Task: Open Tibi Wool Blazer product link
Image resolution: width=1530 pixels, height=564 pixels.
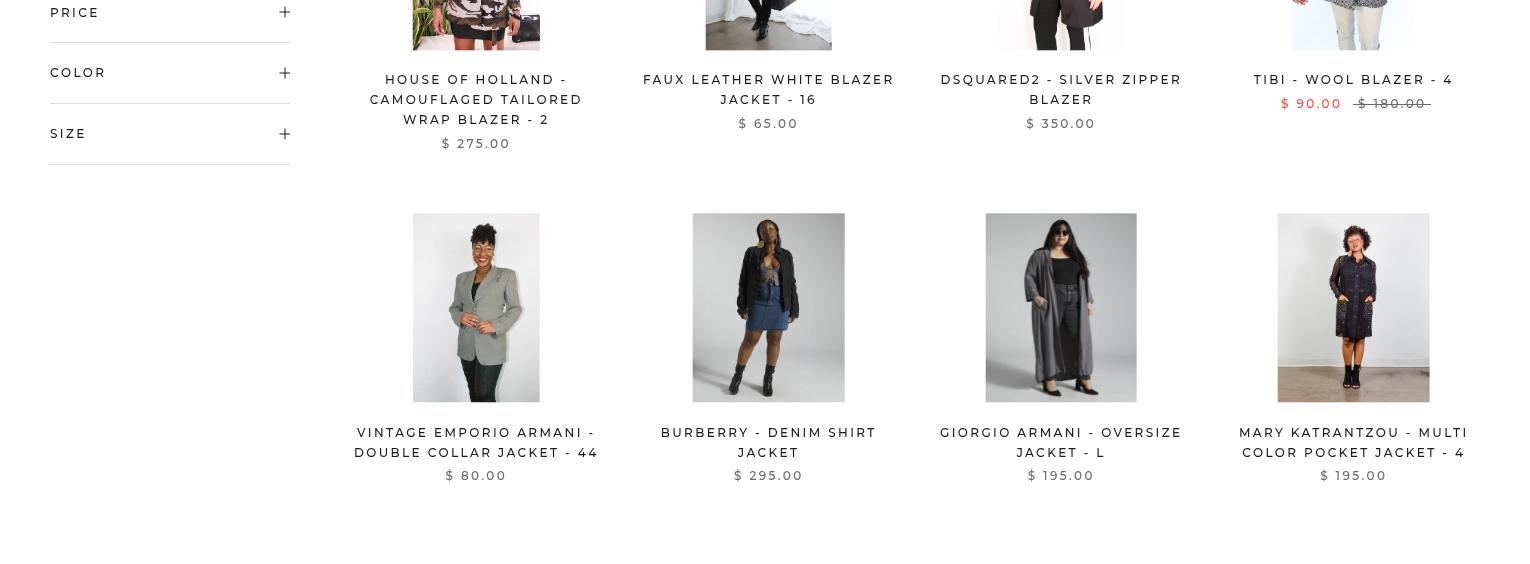Action: [1353, 80]
